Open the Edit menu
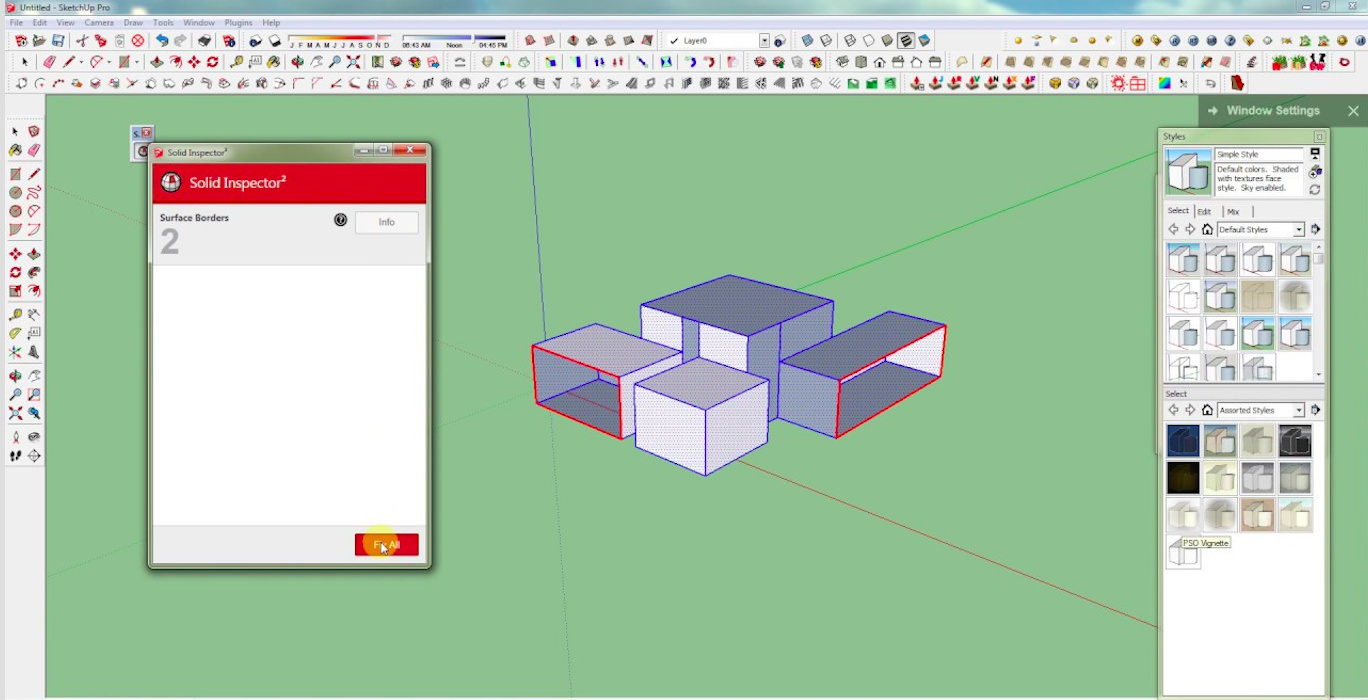 (x=39, y=22)
